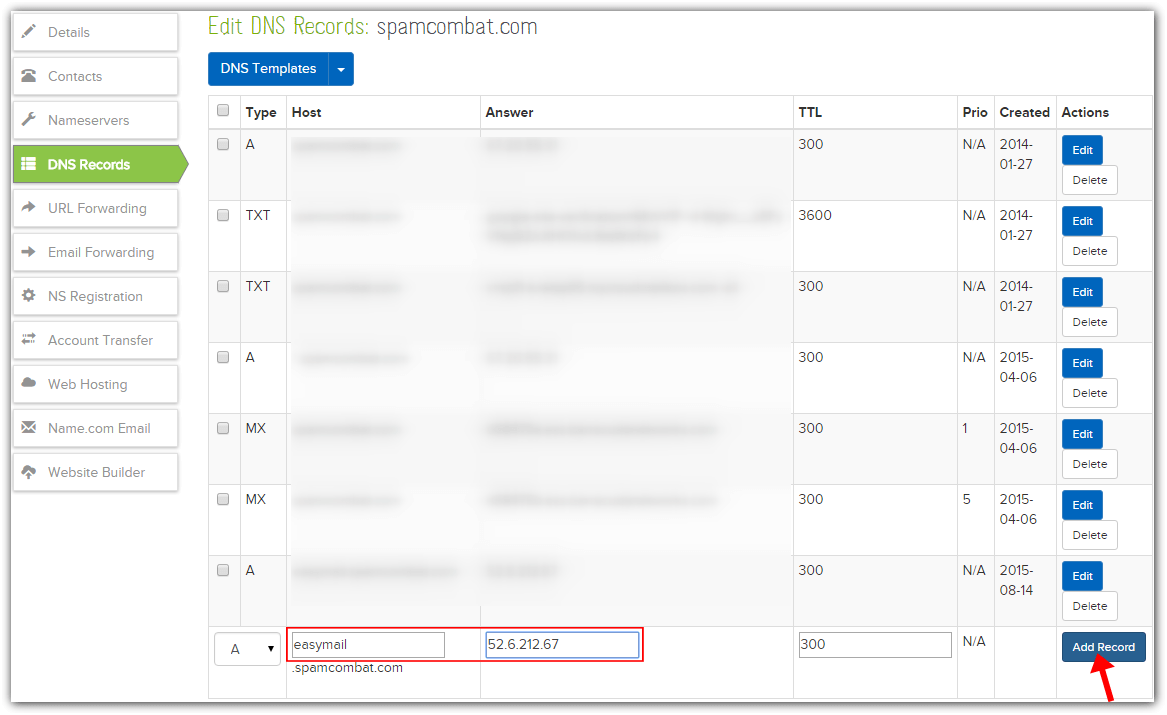
Task: Click the cloud upload icon beside Website Builder
Action: click(x=28, y=472)
